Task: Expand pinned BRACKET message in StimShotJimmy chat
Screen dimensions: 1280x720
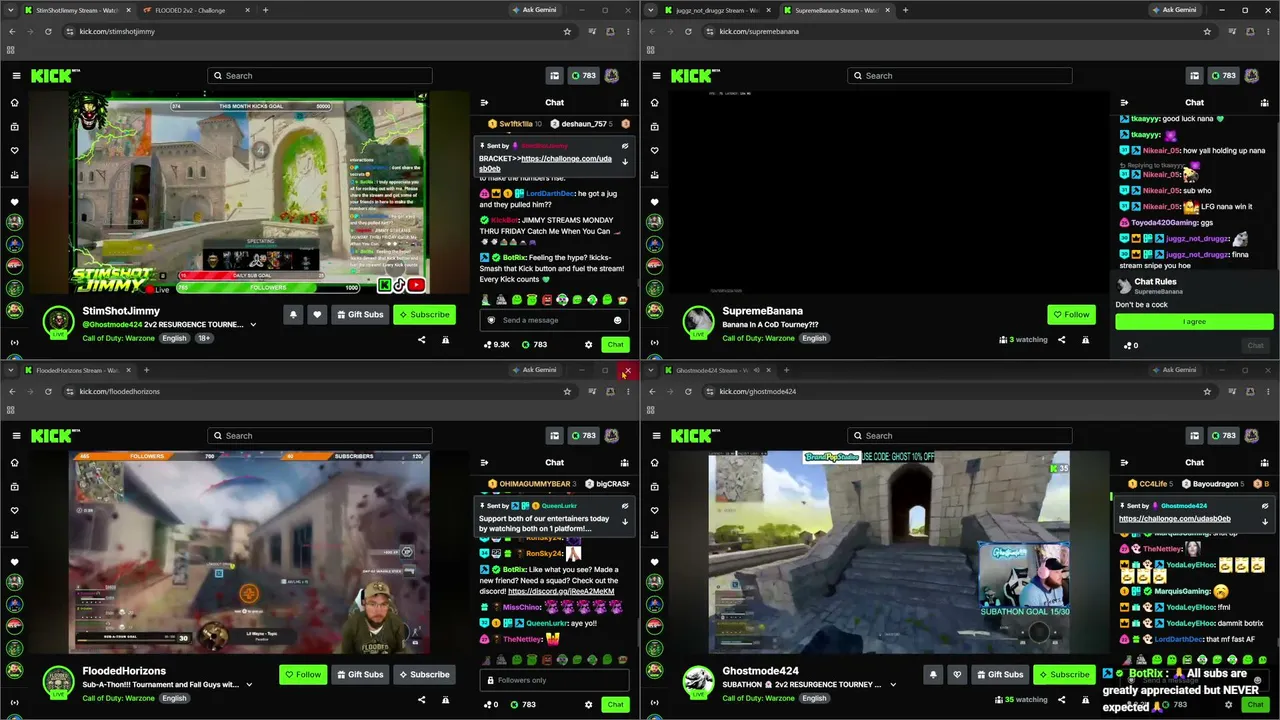Action: [625, 162]
